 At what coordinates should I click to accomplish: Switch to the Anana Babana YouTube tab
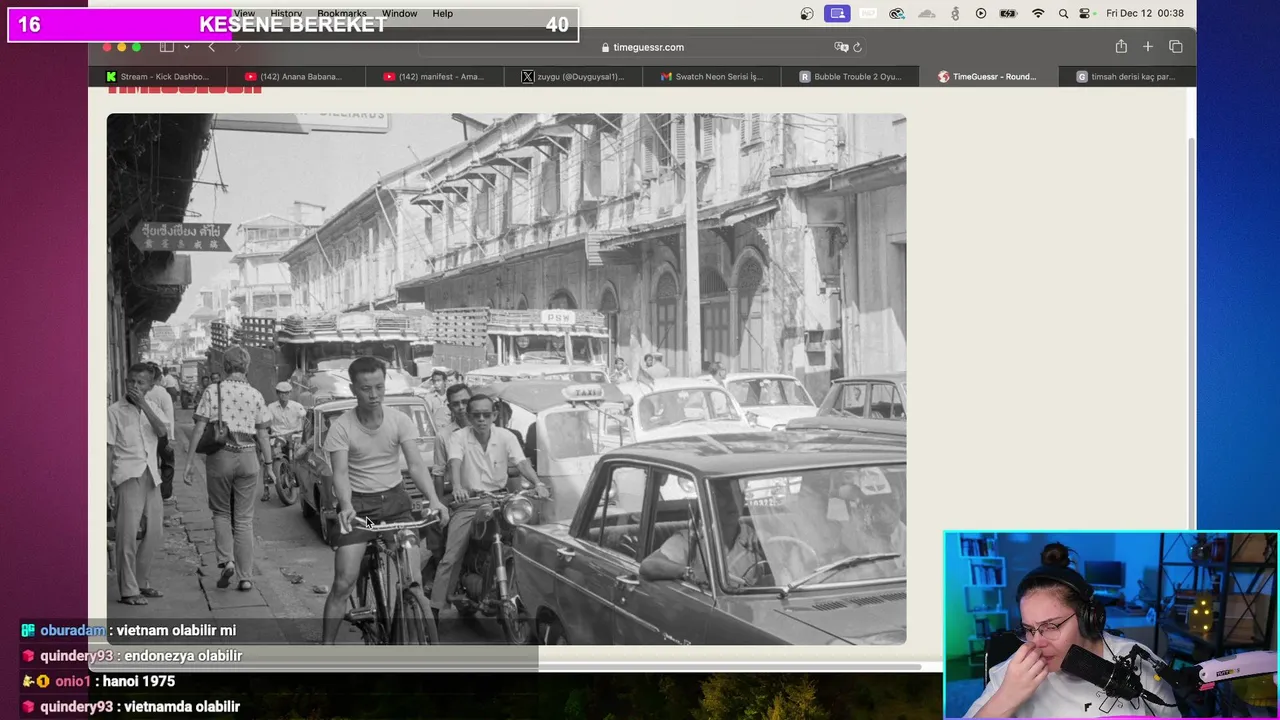pyautogui.click(x=296, y=76)
